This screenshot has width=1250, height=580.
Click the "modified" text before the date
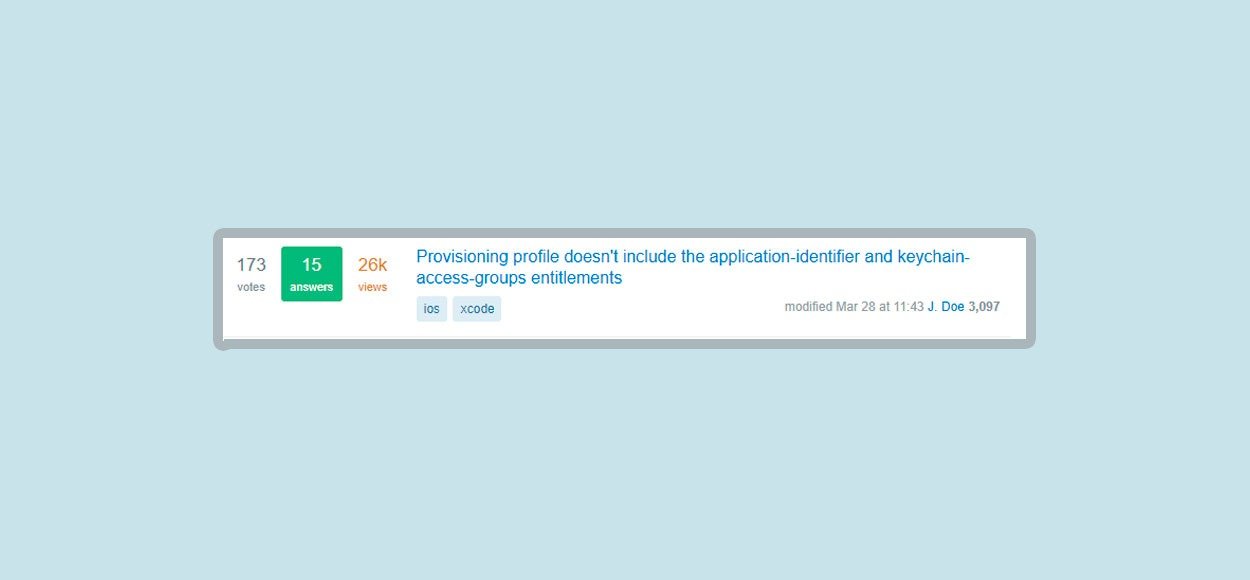coord(808,307)
